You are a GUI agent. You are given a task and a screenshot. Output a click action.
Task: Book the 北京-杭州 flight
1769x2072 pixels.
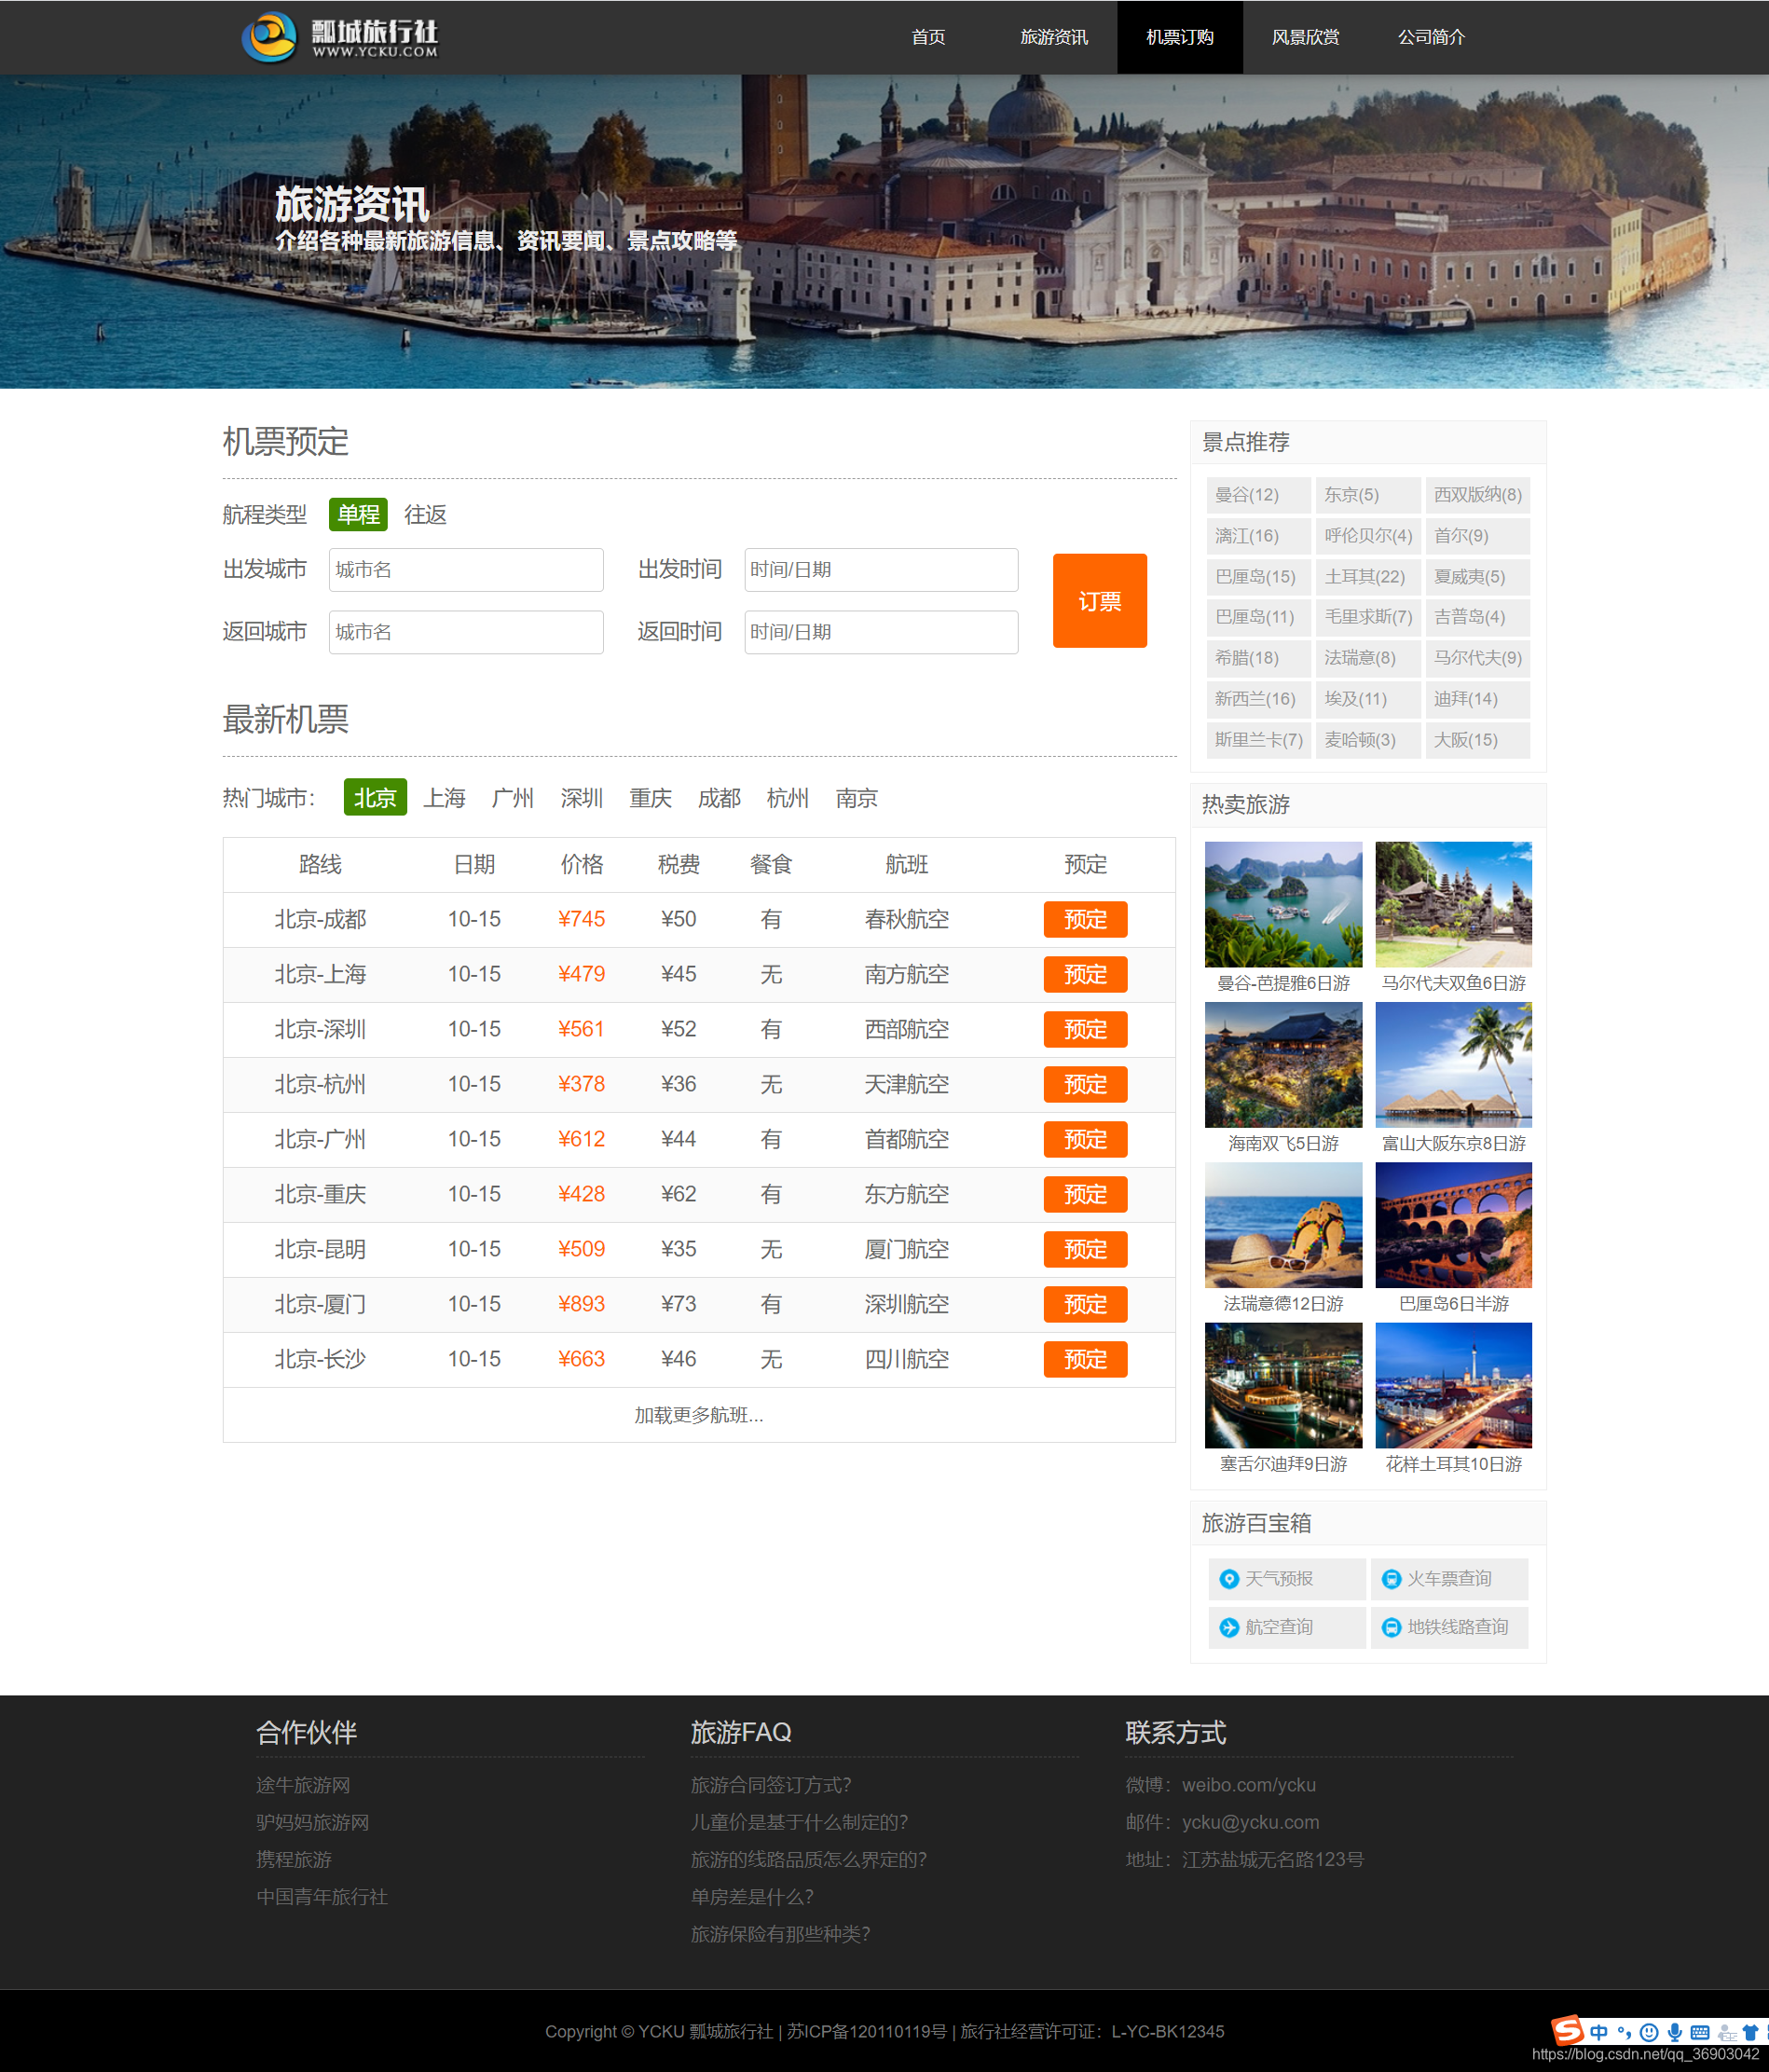tap(1085, 1084)
